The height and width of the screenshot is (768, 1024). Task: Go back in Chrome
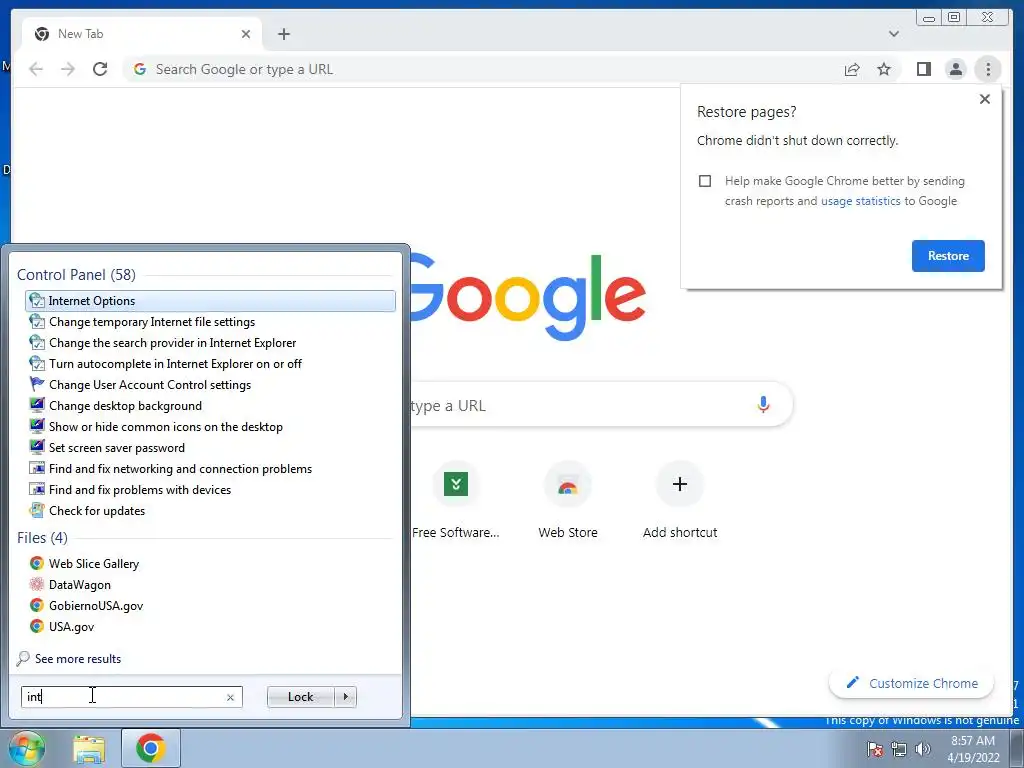pyautogui.click(x=36, y=69)
